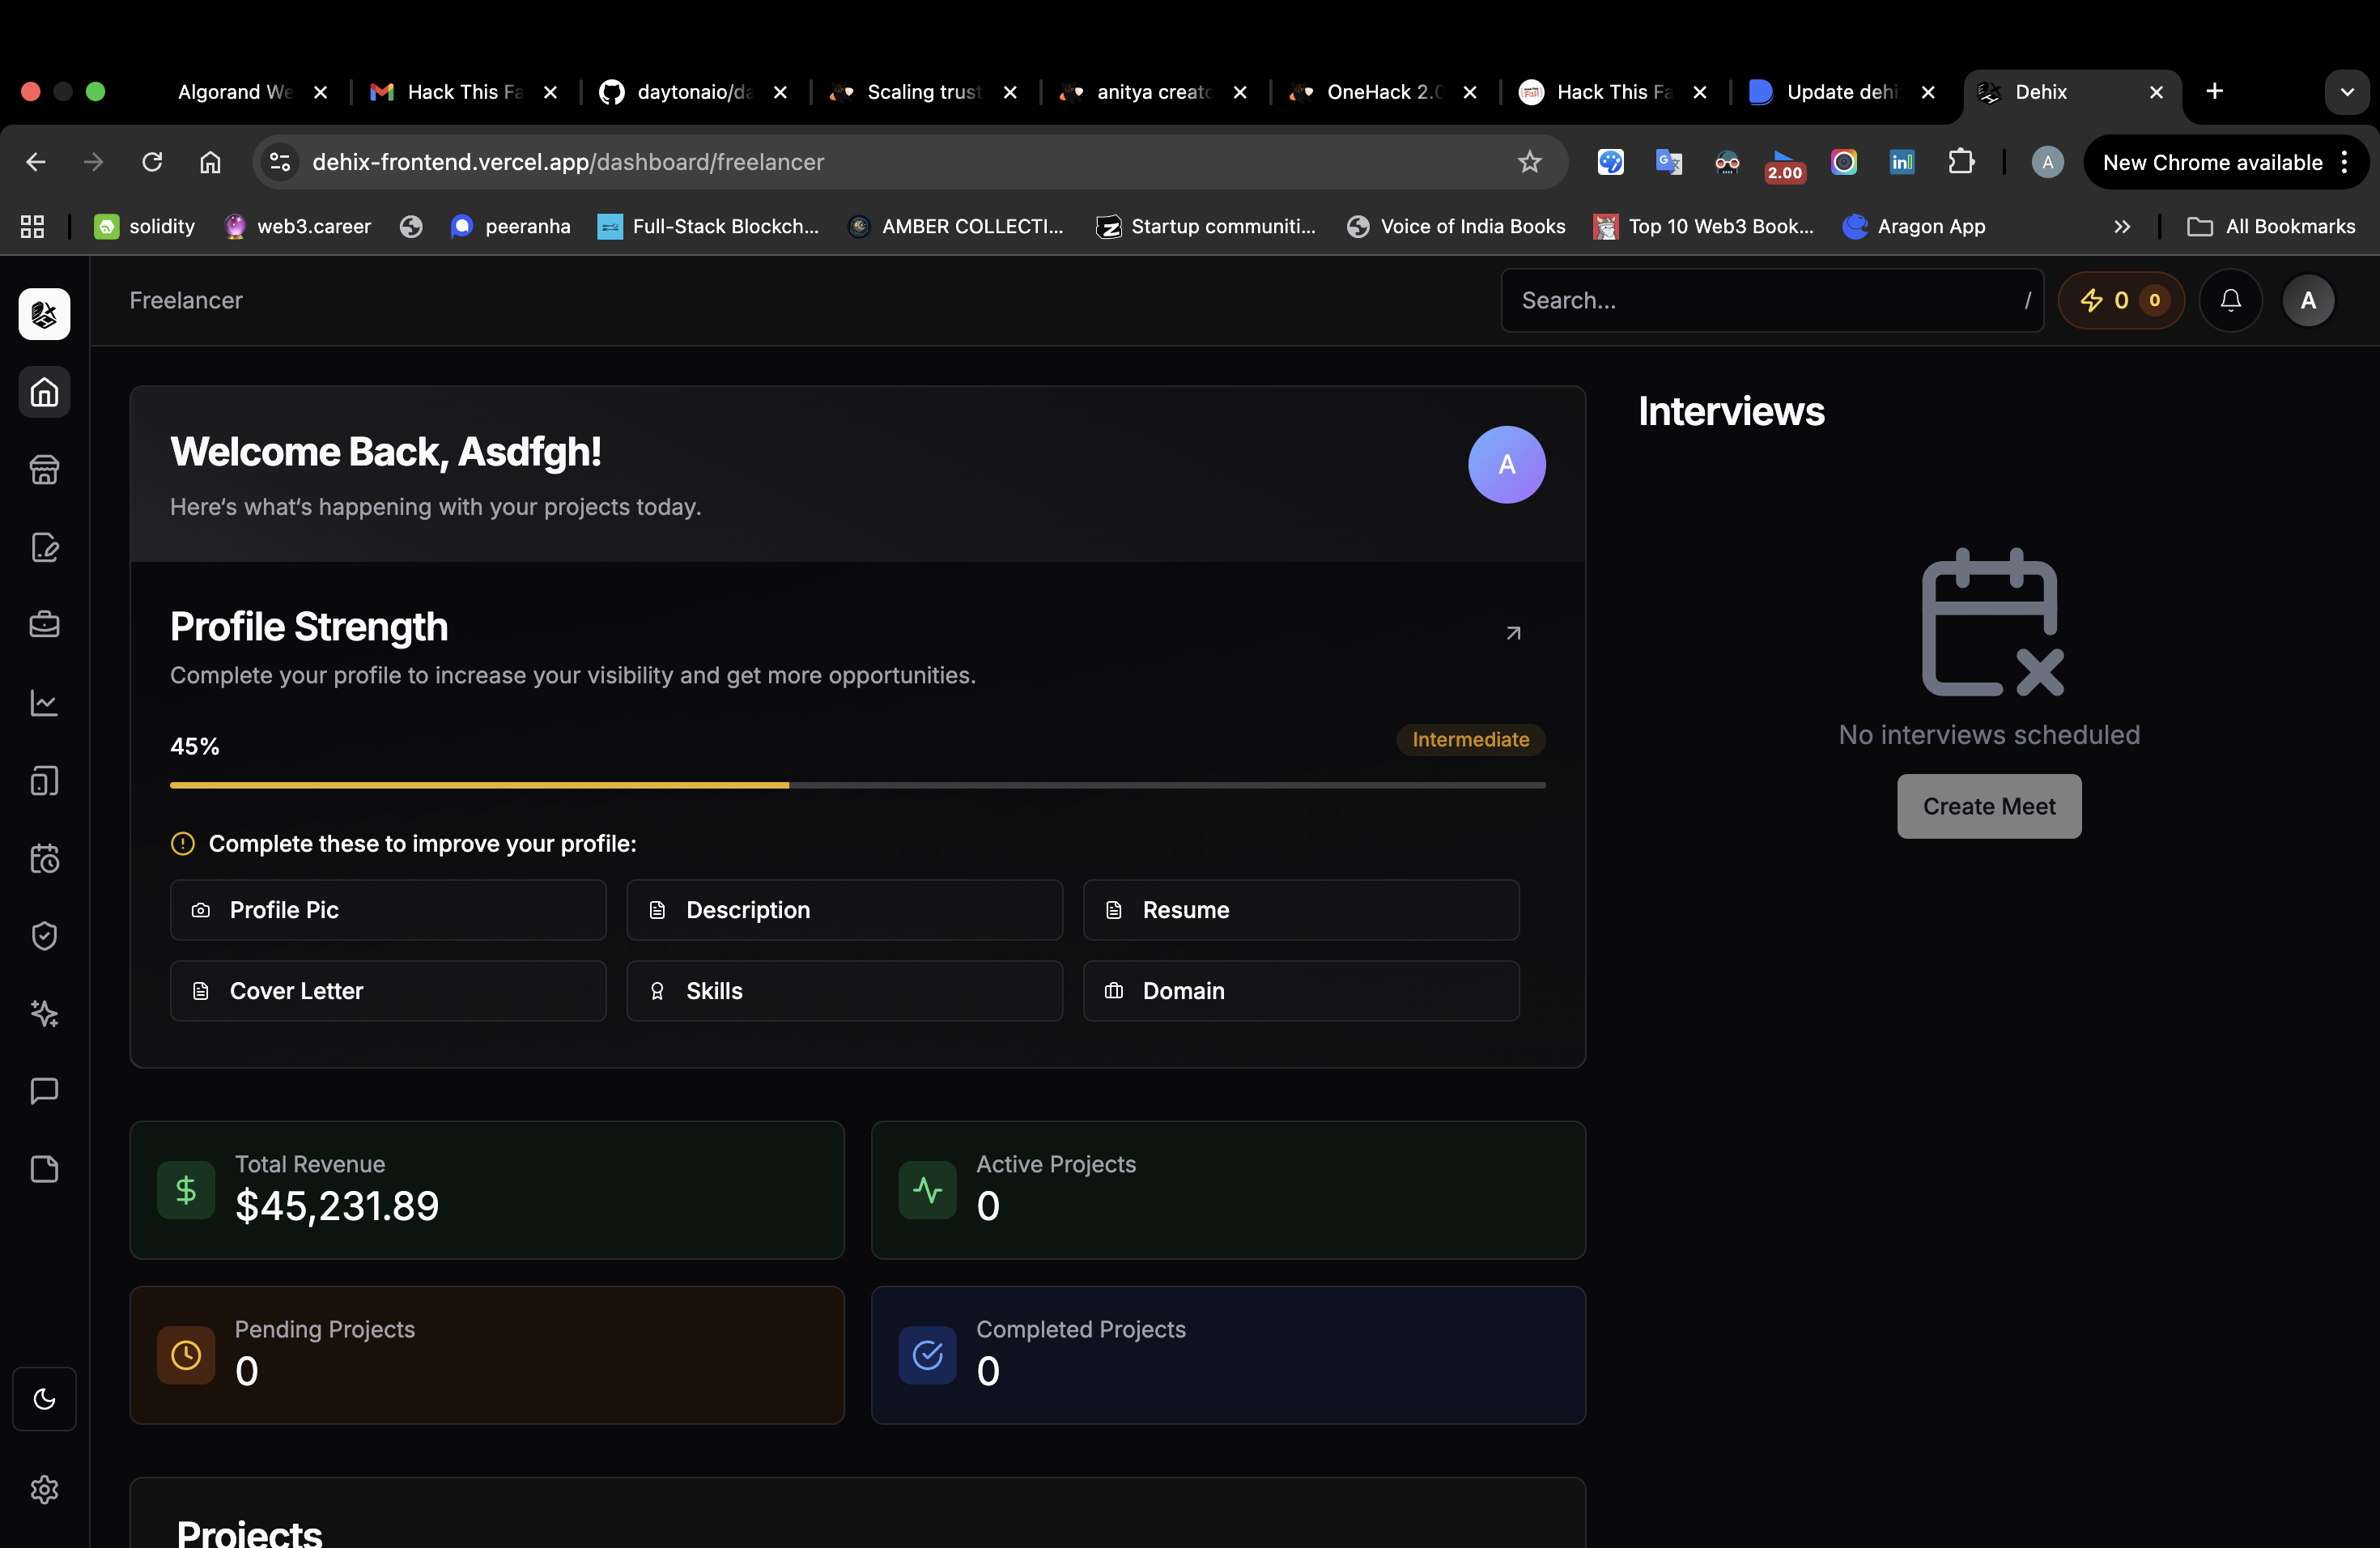Toggle dark mode moon button
The image size is (2380, 1548).
tap(44, 1399)
